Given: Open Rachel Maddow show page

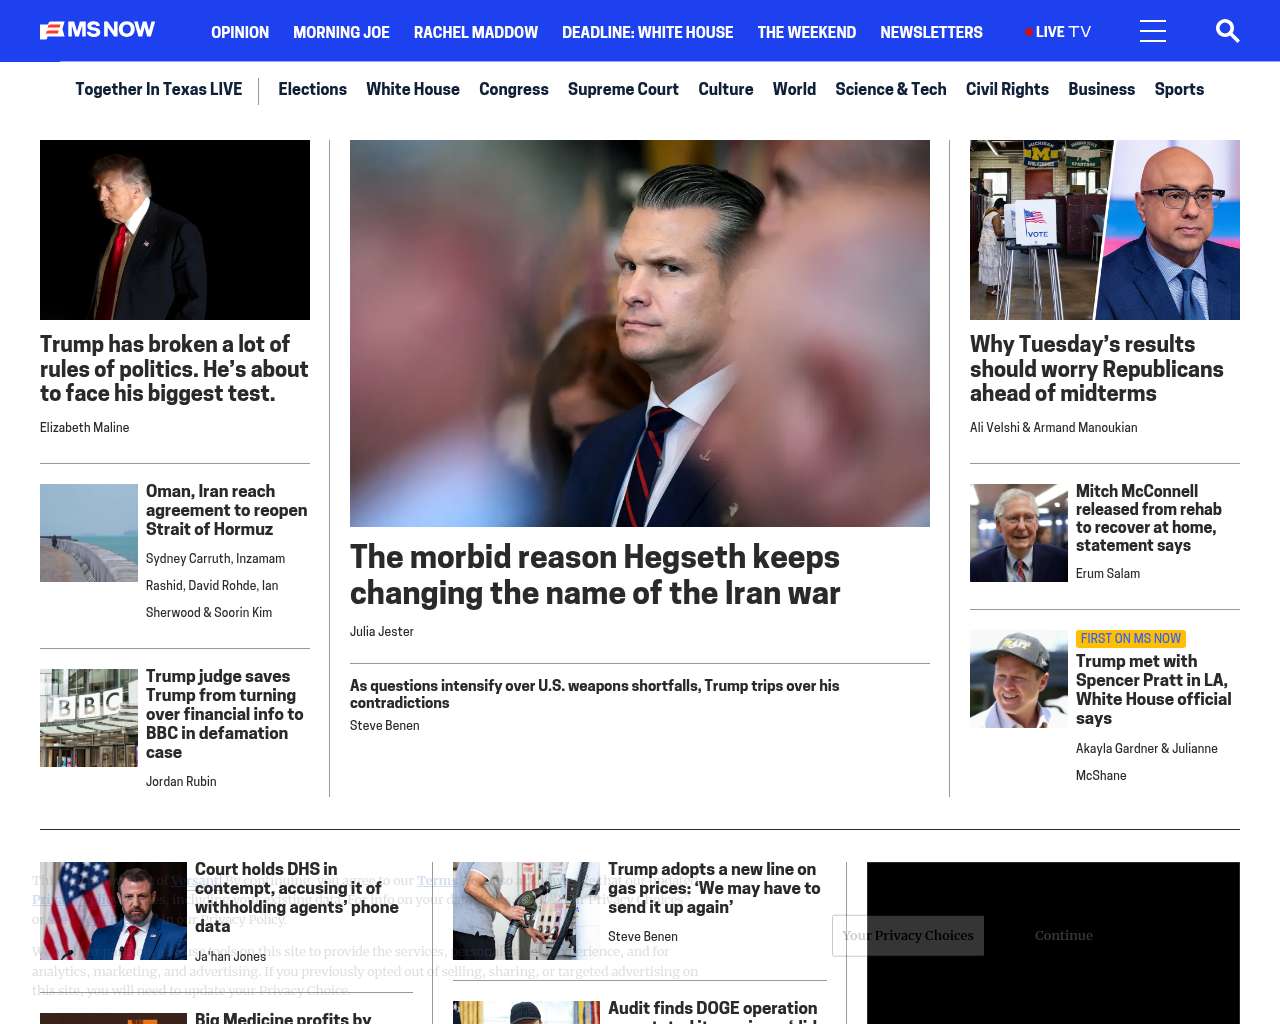Looking at the screenshot, I should click(x=476, y=32).
